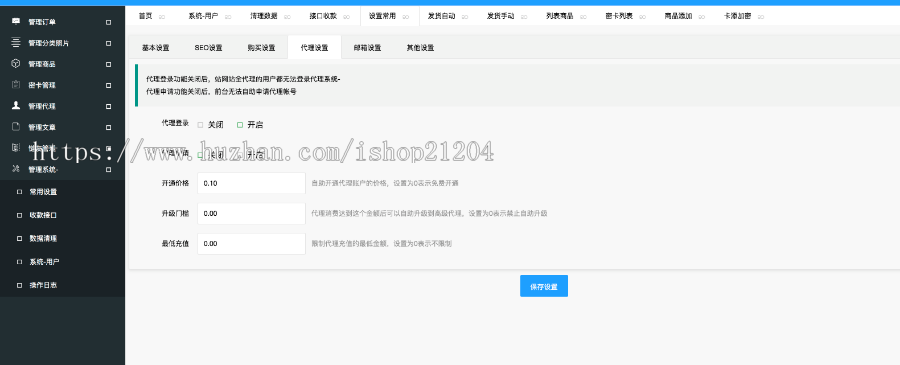
Task: Close the 首页 top tab via its icon
Action: (x=162, y=17)
